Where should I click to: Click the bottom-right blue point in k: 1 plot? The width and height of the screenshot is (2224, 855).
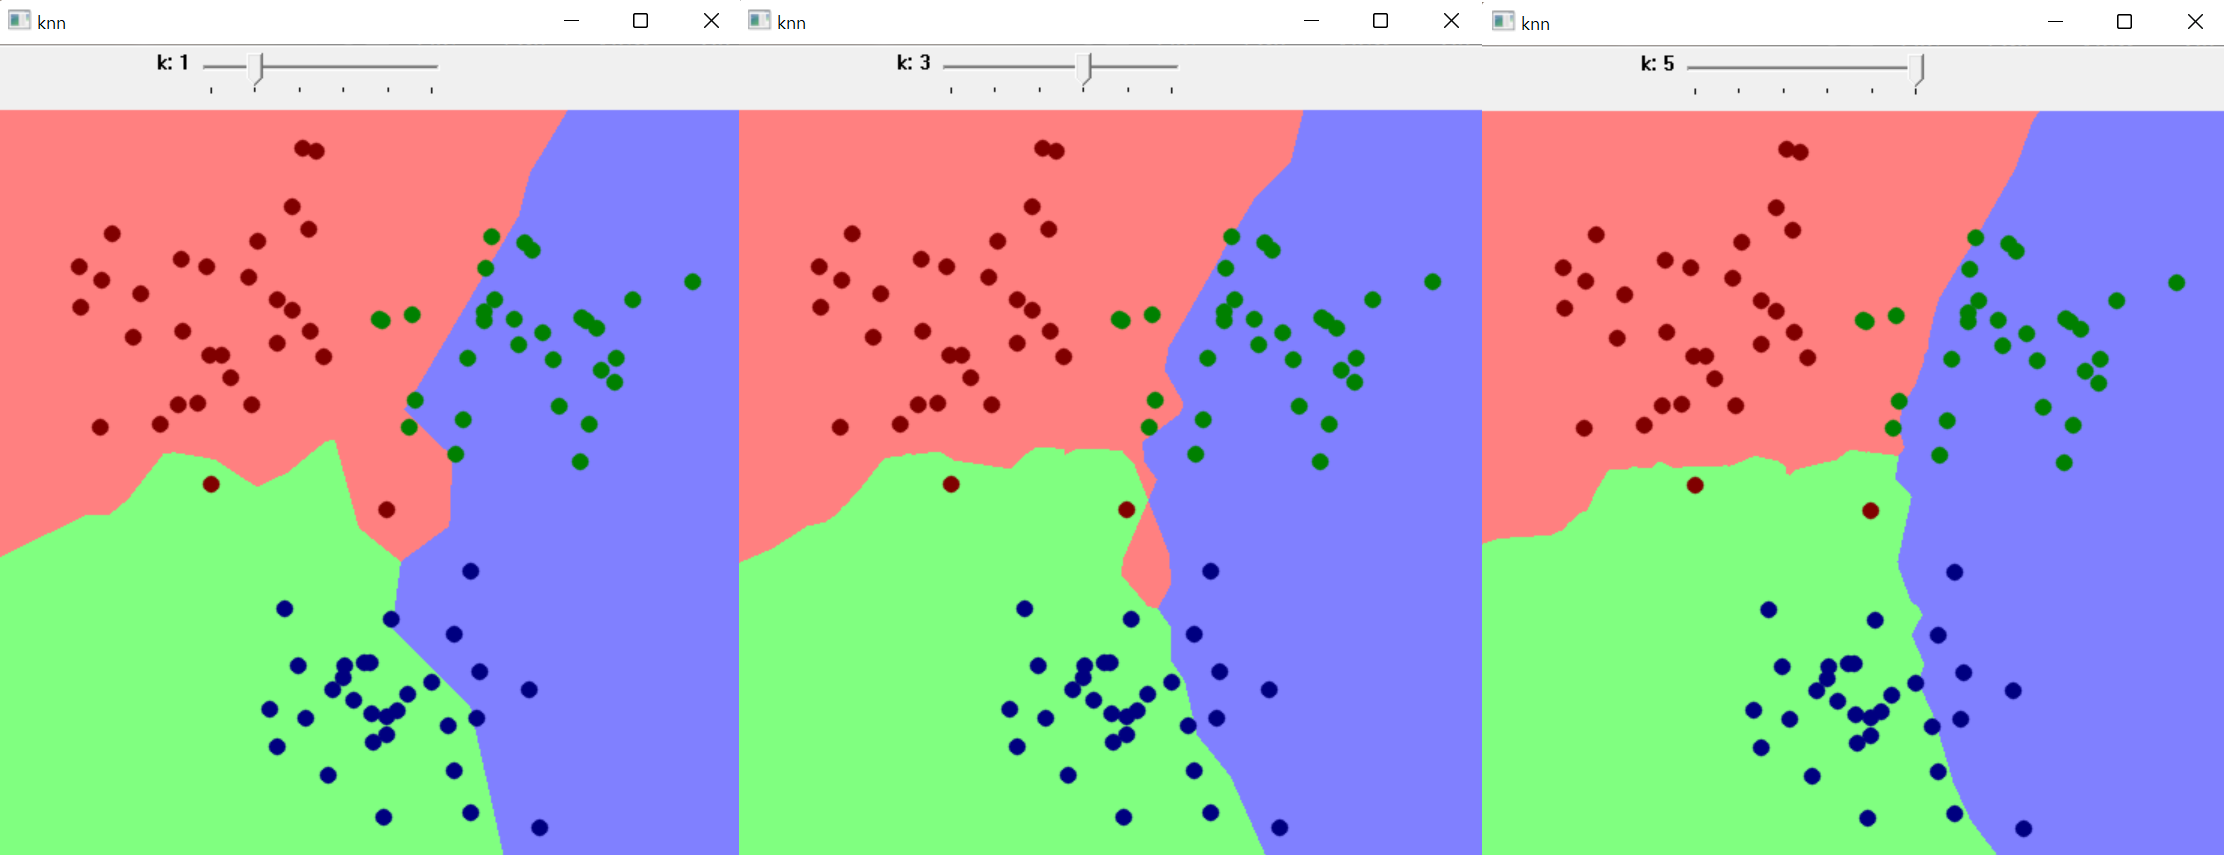(540, 827)
